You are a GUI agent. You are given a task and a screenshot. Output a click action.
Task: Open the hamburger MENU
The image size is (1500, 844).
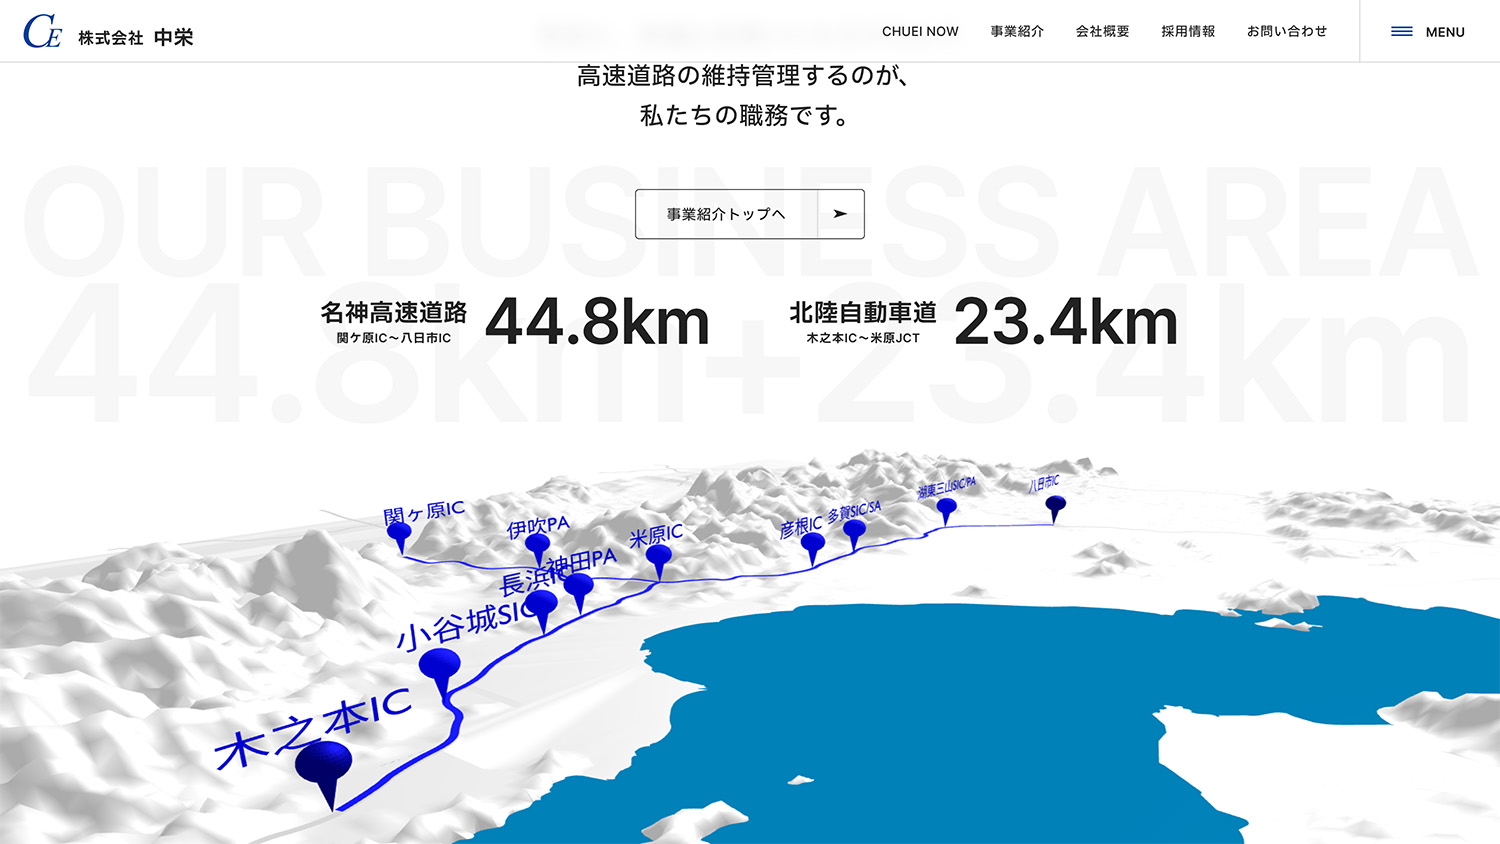click(x=1428, y=32)
